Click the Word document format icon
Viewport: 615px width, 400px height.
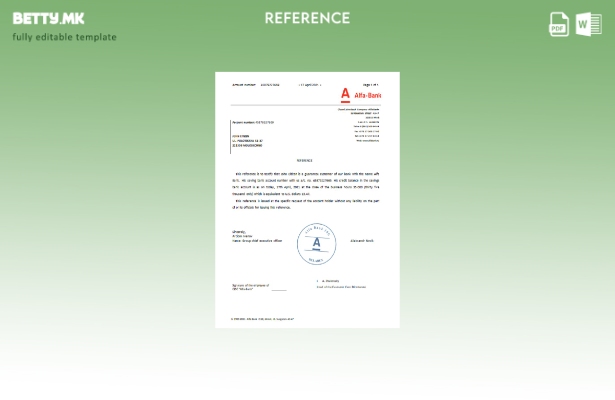pos(588,24)
